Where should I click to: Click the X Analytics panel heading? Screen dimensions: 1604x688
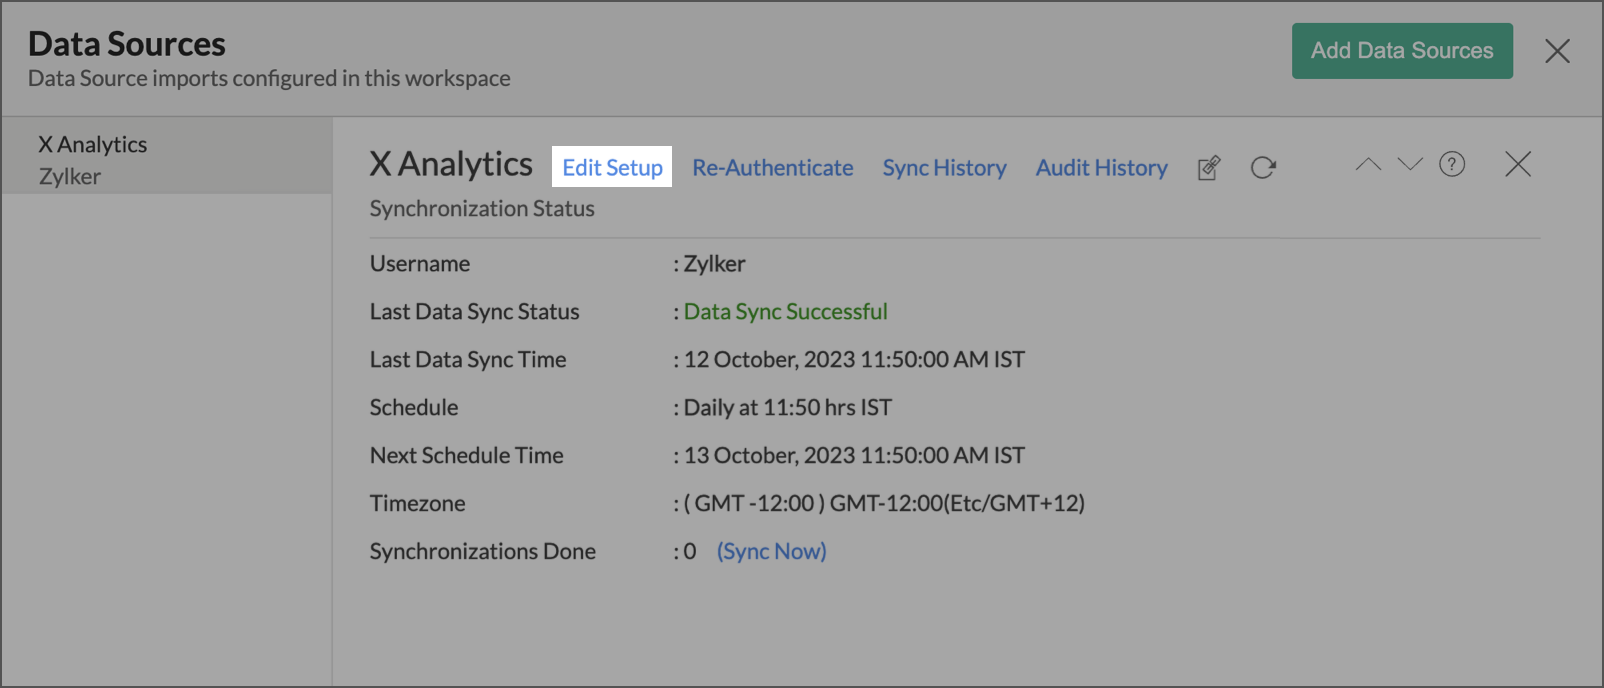(451, 164)
